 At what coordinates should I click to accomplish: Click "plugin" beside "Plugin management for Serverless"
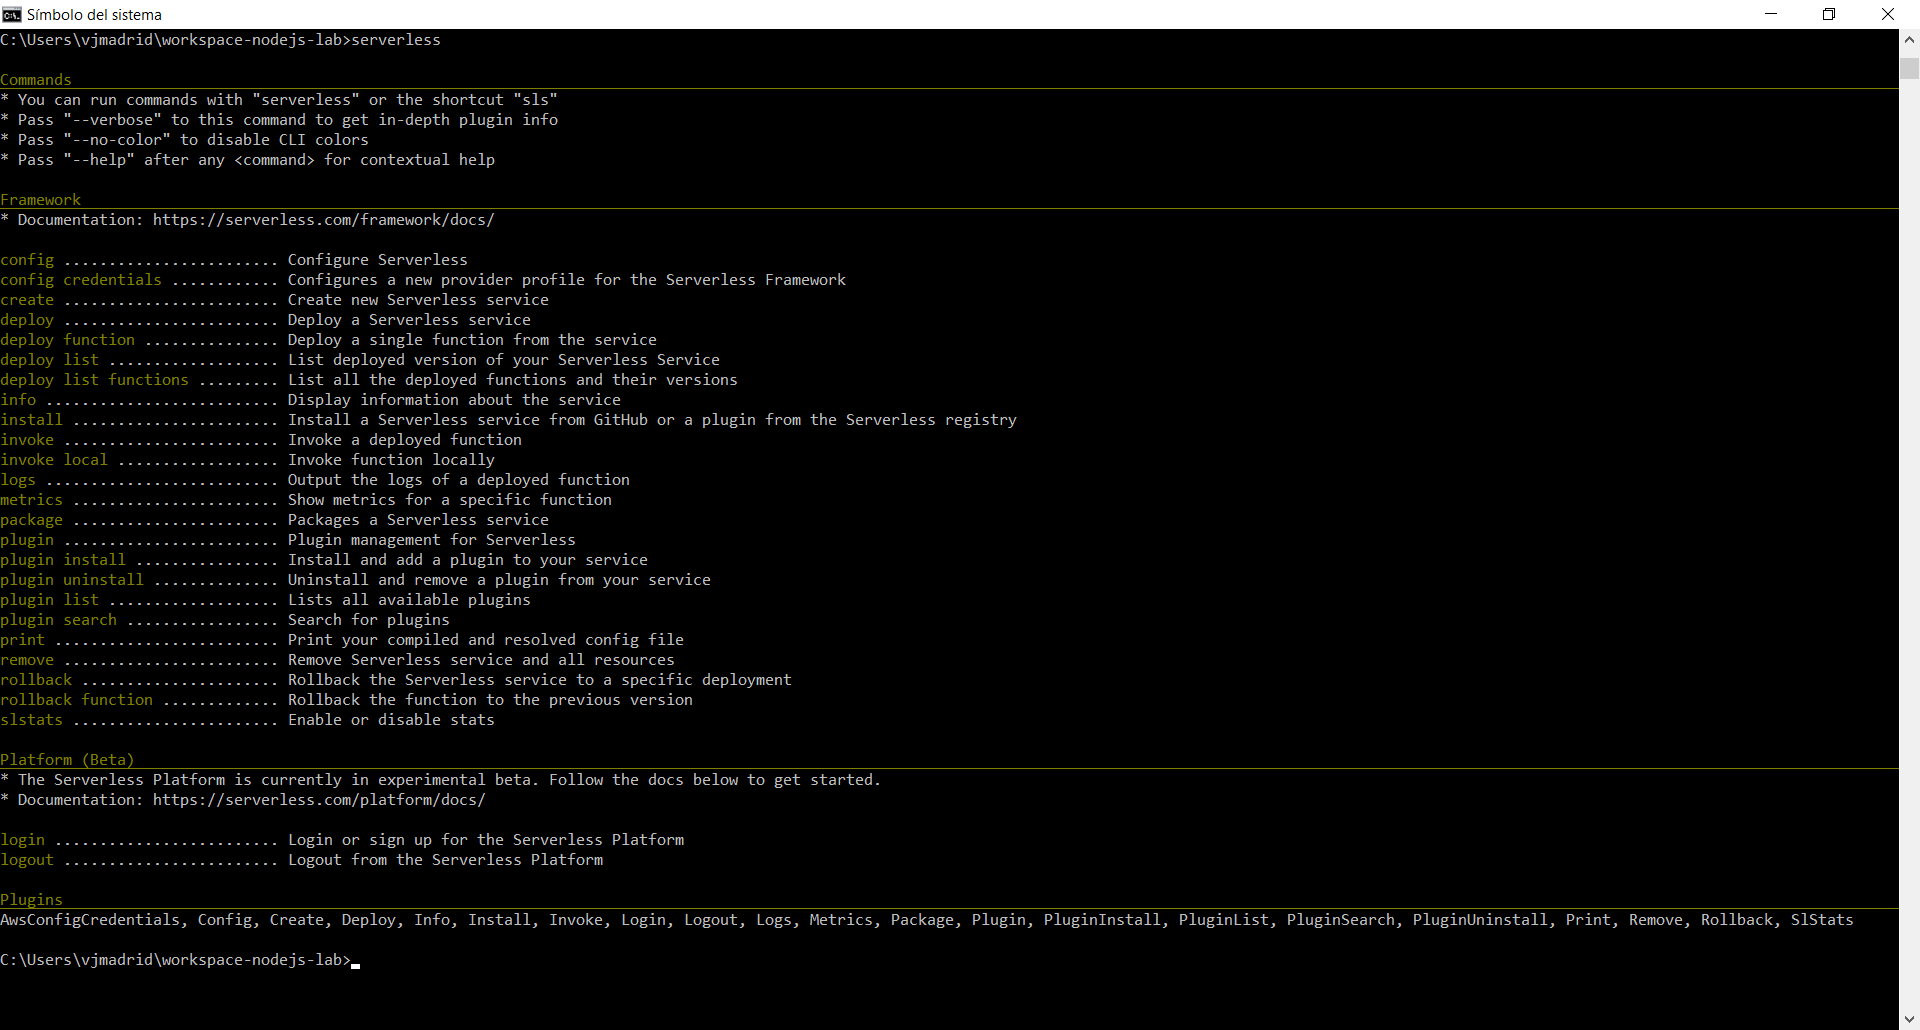click(27, 540)
